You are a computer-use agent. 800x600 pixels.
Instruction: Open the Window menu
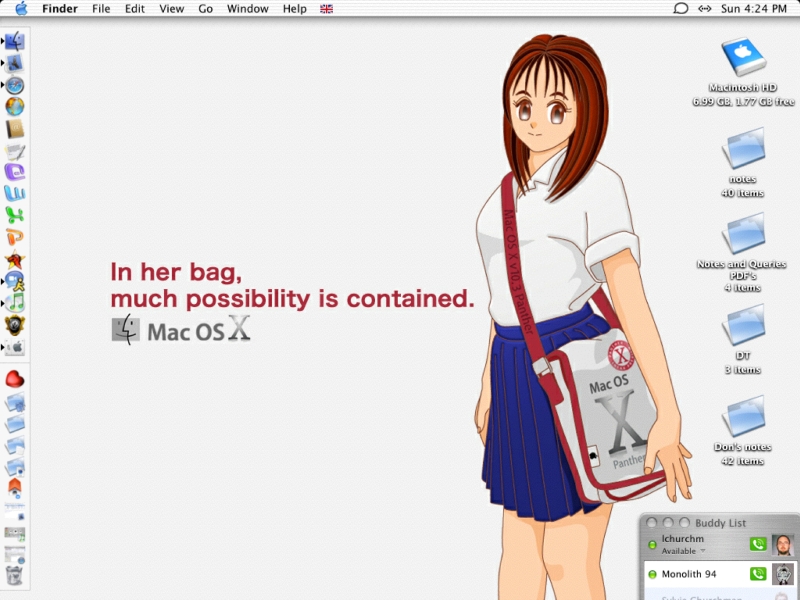pyautogui.click(x=247, y=9)
